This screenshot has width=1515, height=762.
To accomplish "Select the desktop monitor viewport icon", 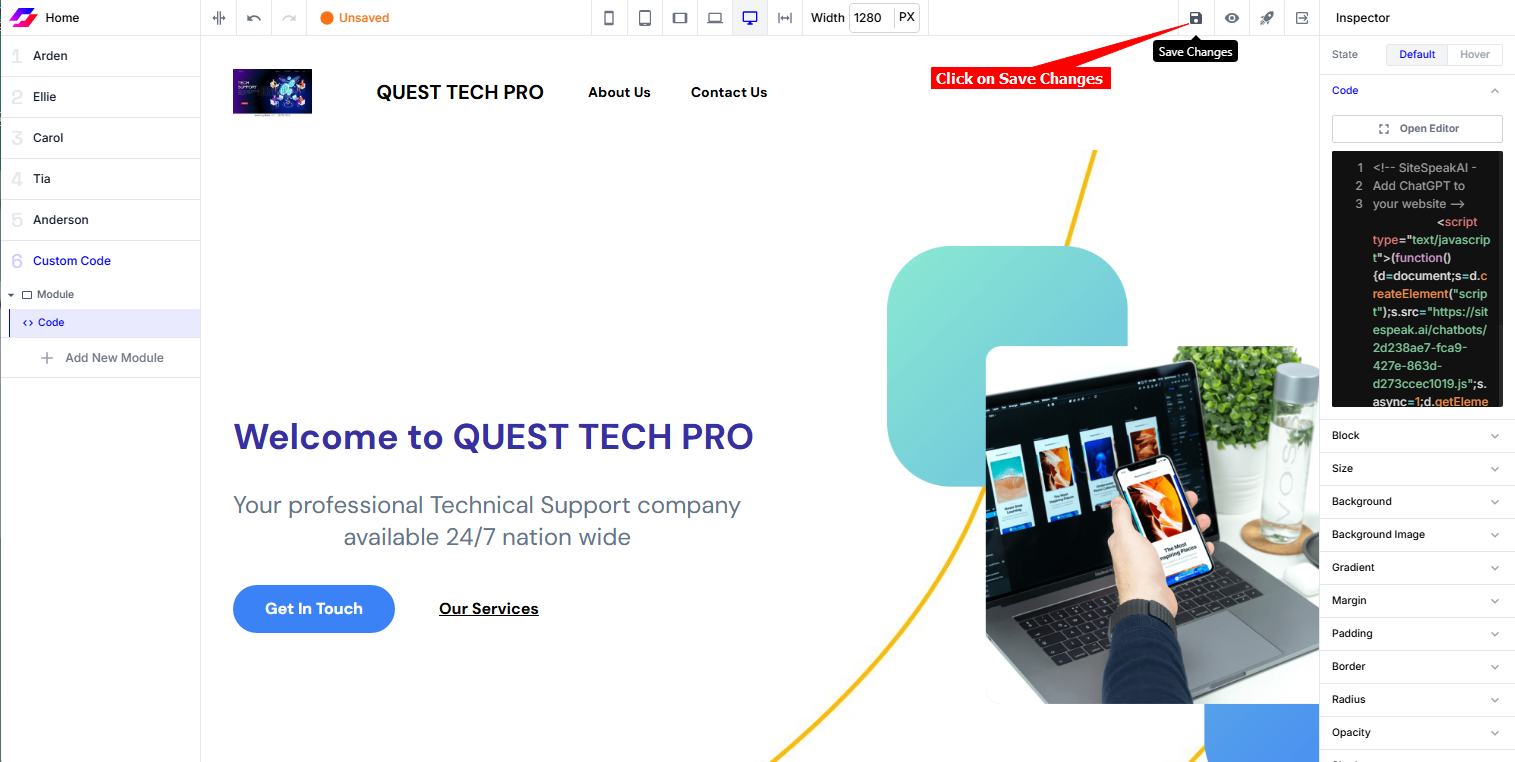I will click(750, 18).
